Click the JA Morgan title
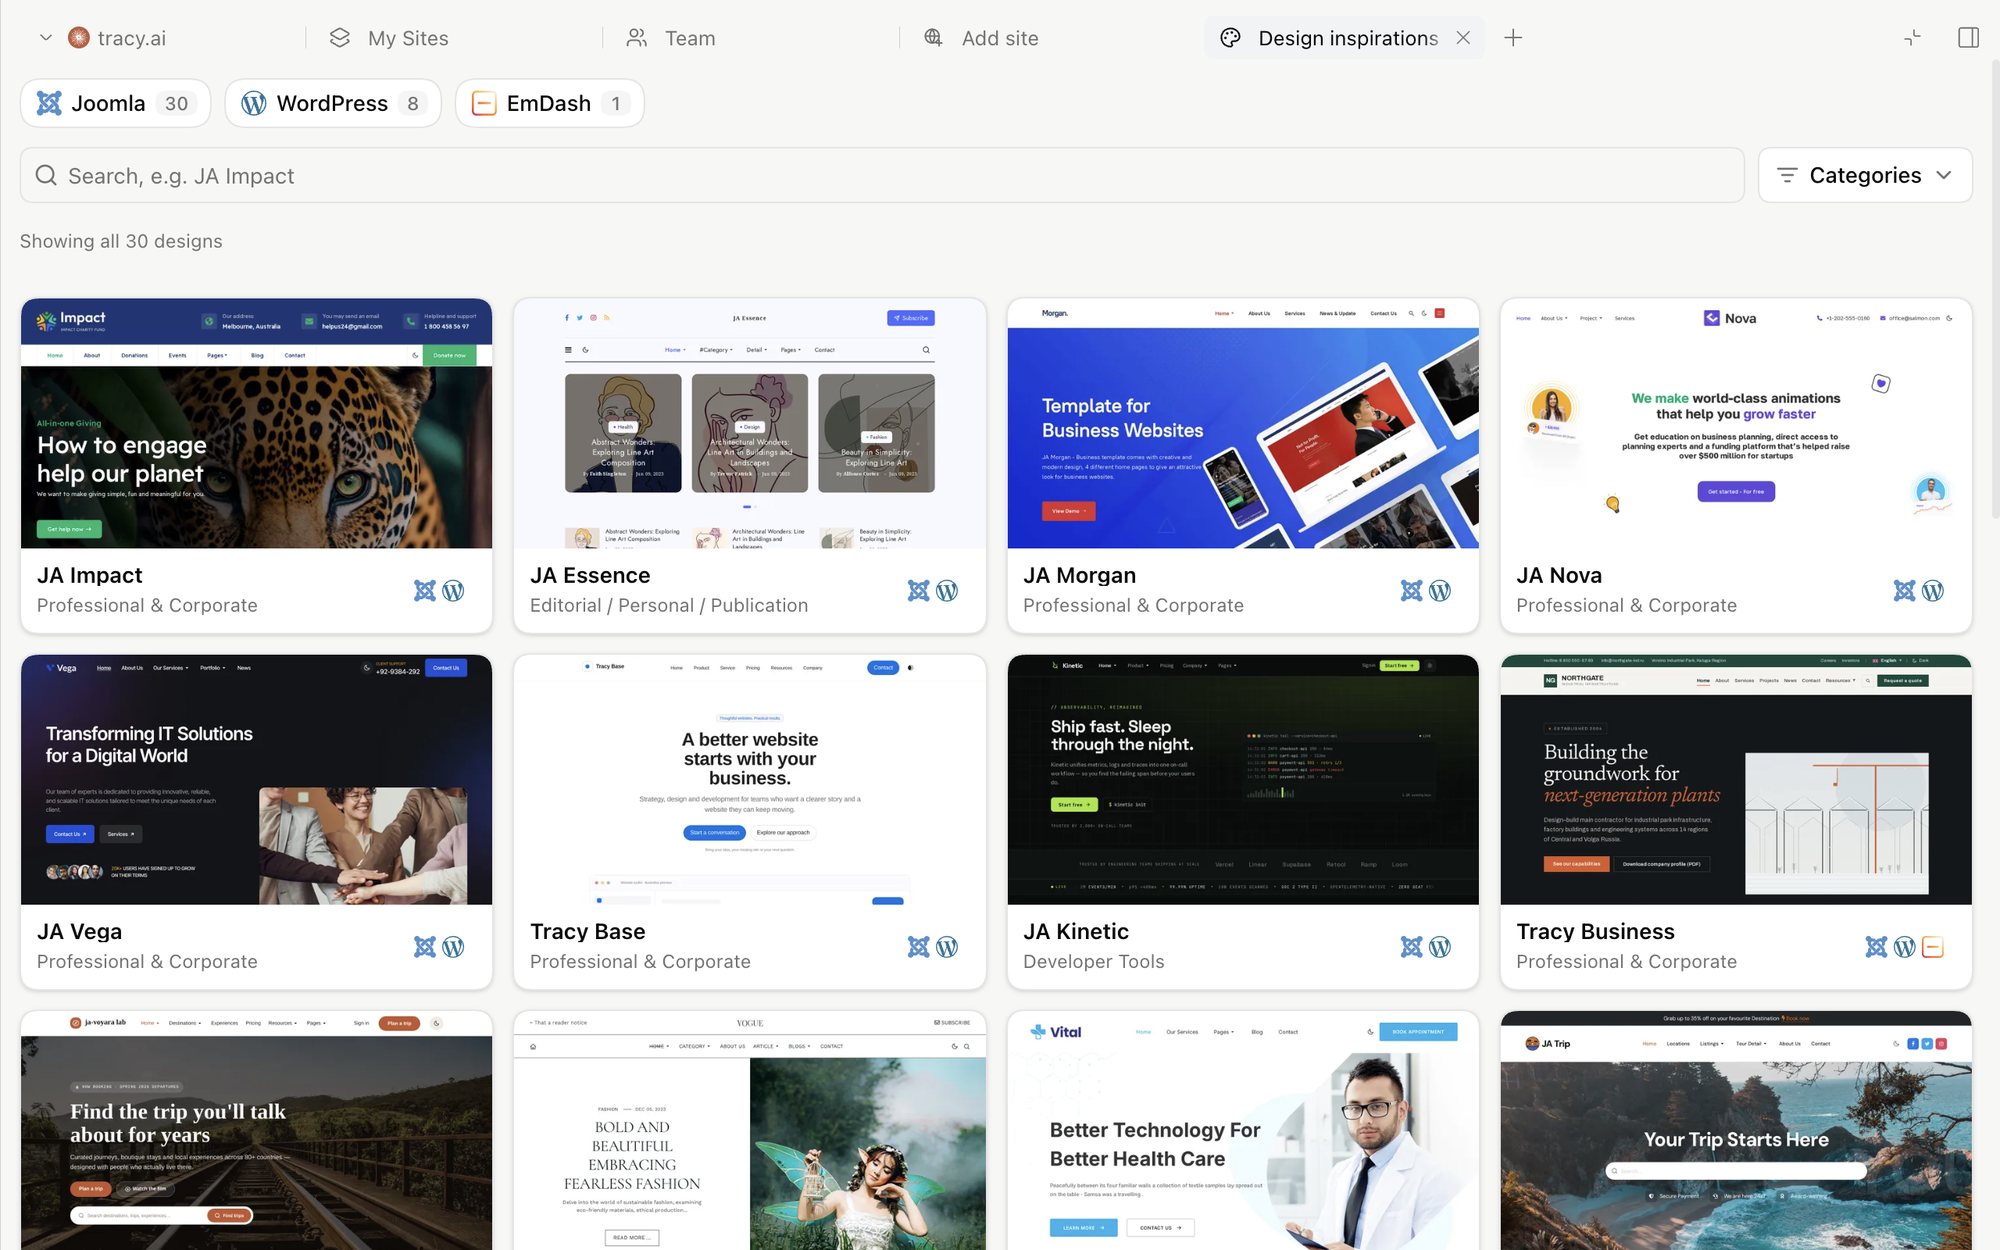 pos(1079,575)
